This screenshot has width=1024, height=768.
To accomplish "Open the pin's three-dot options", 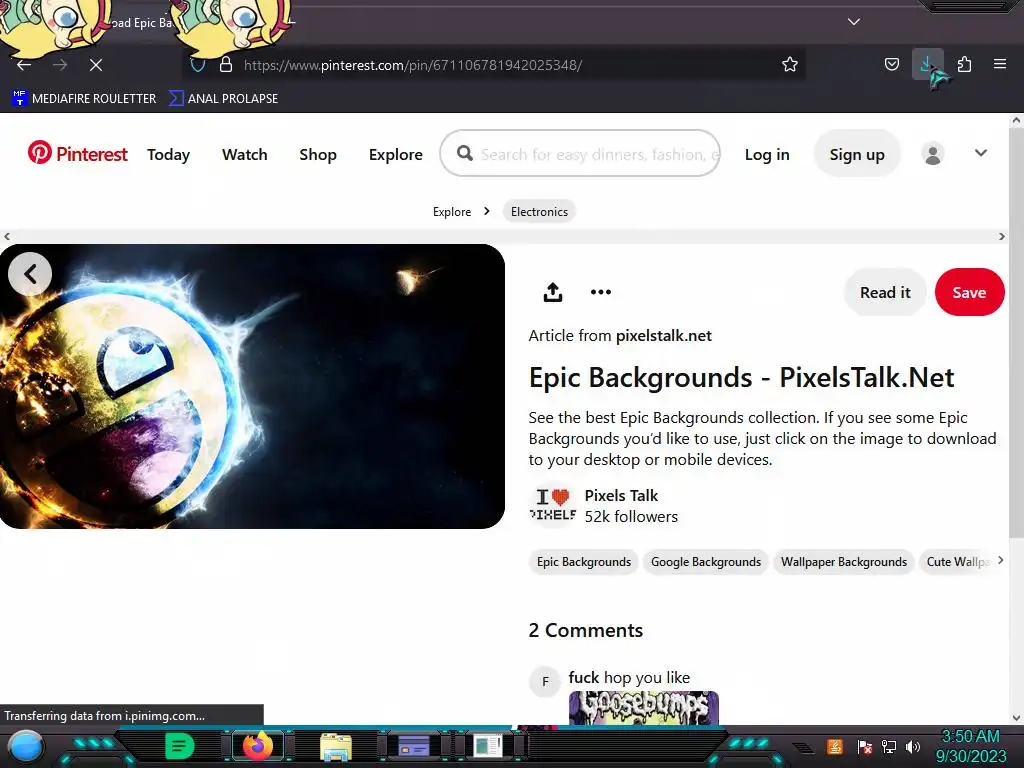I will pyautogui.click(x=601, y=292).
